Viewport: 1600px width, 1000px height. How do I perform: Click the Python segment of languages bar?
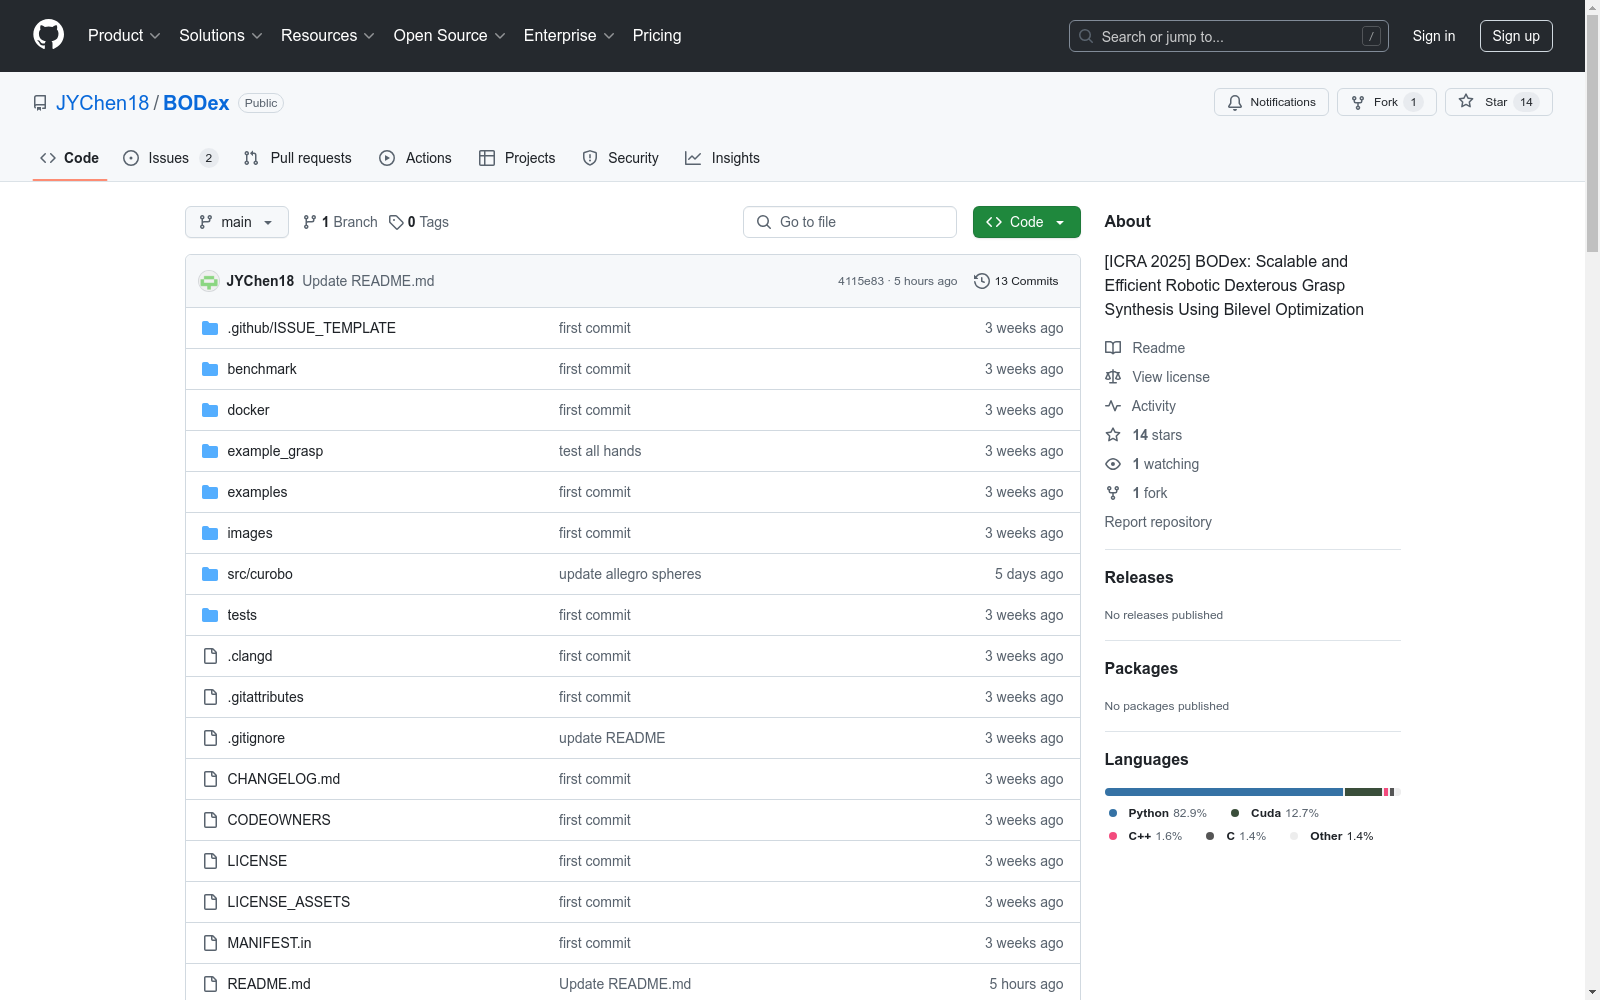coord(1223,792)
